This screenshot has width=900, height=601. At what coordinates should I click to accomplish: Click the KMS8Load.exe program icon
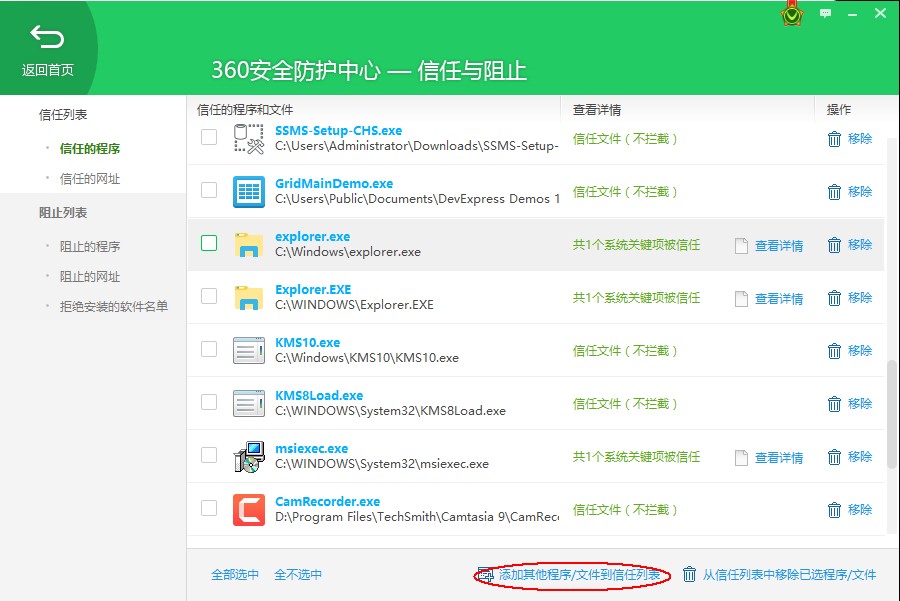[249, 403]
